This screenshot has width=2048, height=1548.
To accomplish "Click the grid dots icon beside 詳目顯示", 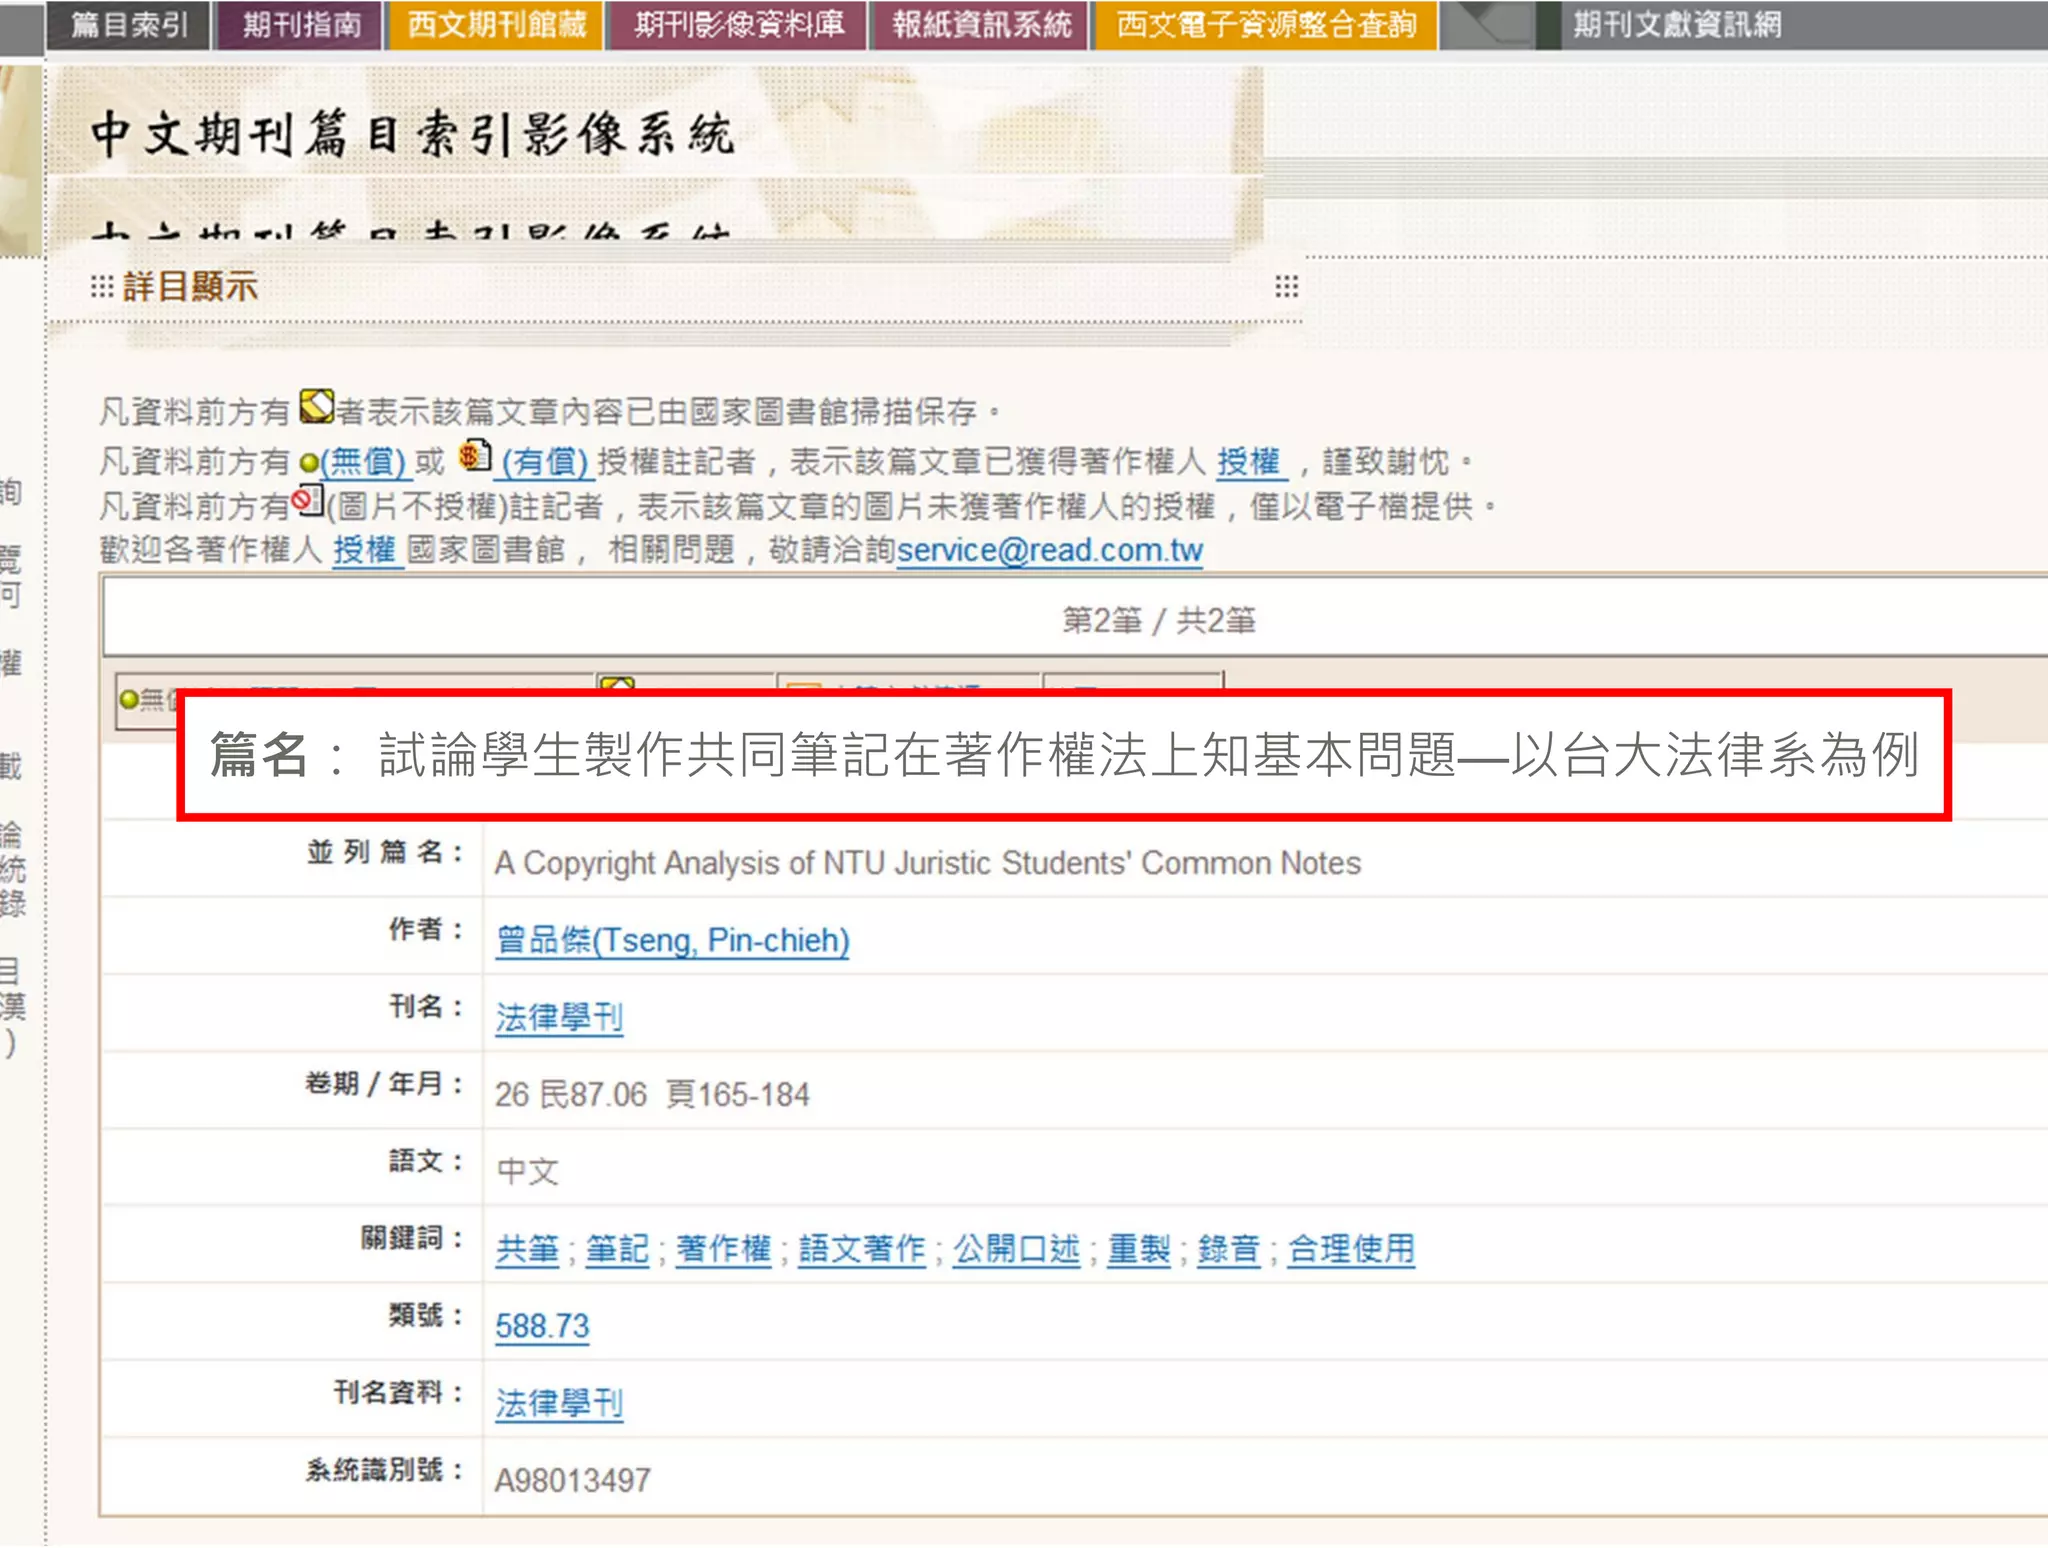I will click(102, 287).
